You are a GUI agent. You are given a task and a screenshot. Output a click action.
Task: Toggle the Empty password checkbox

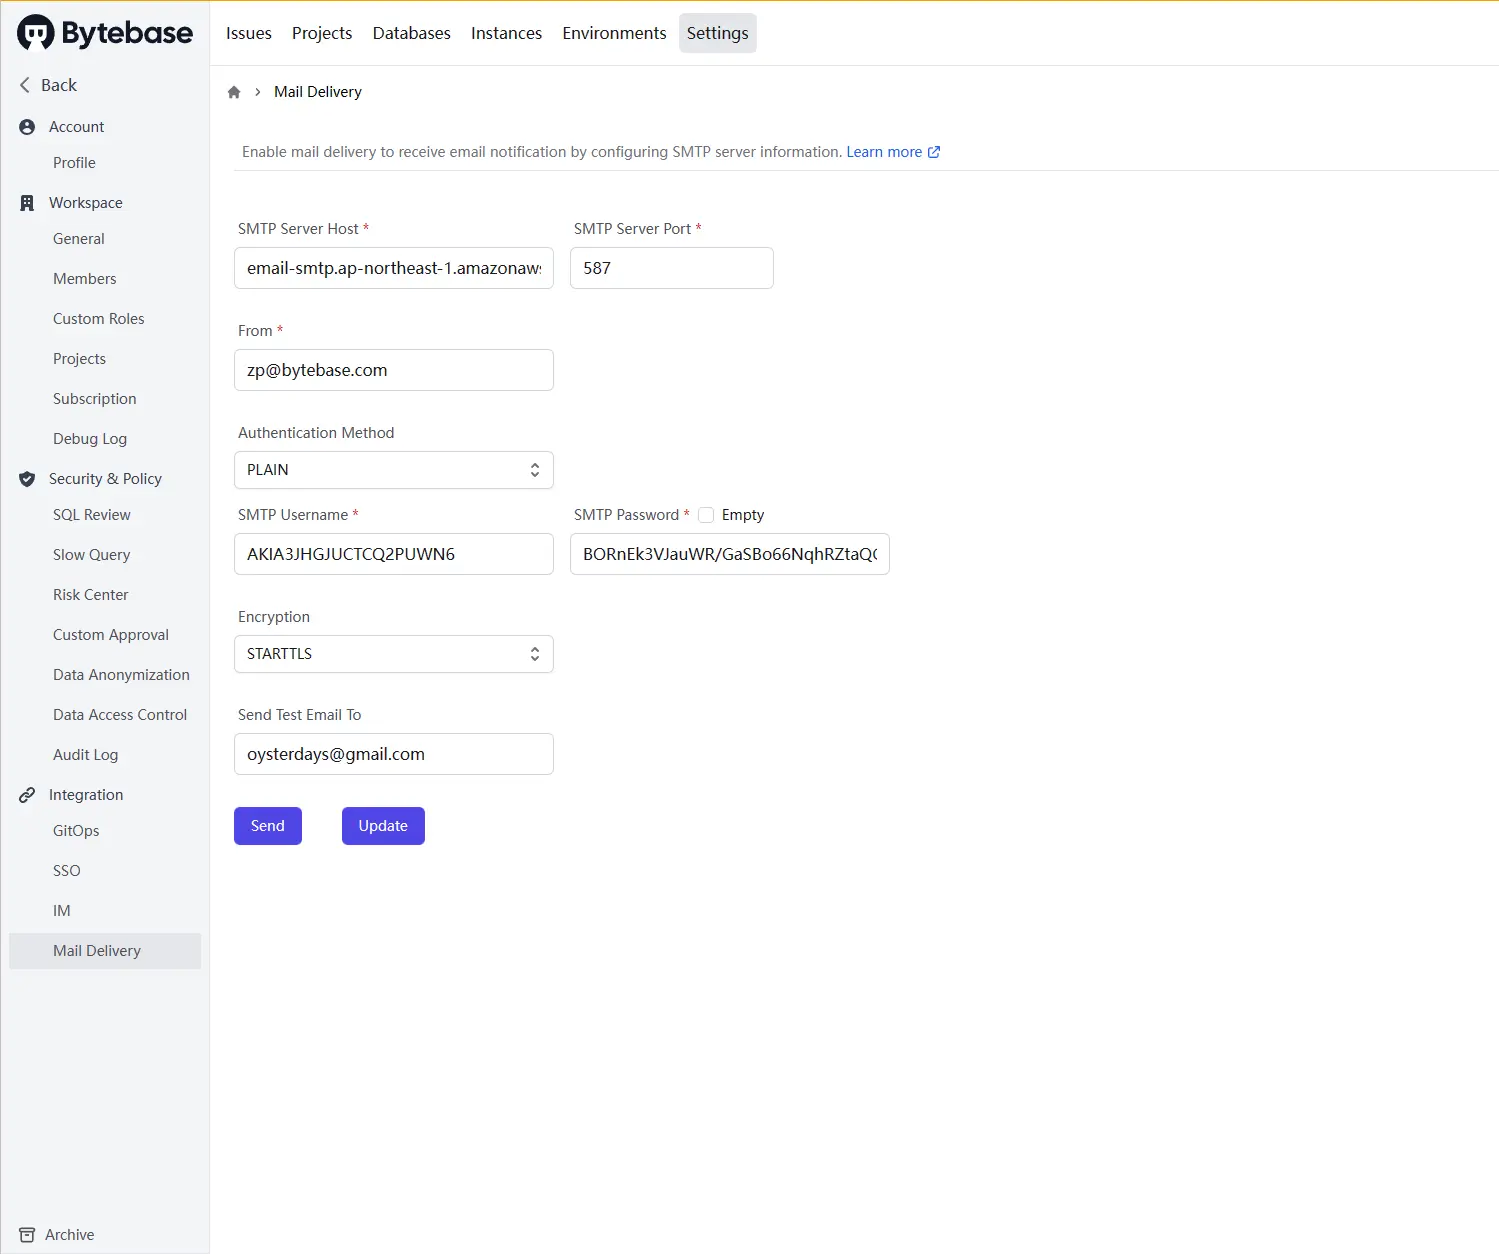(706, 515)
